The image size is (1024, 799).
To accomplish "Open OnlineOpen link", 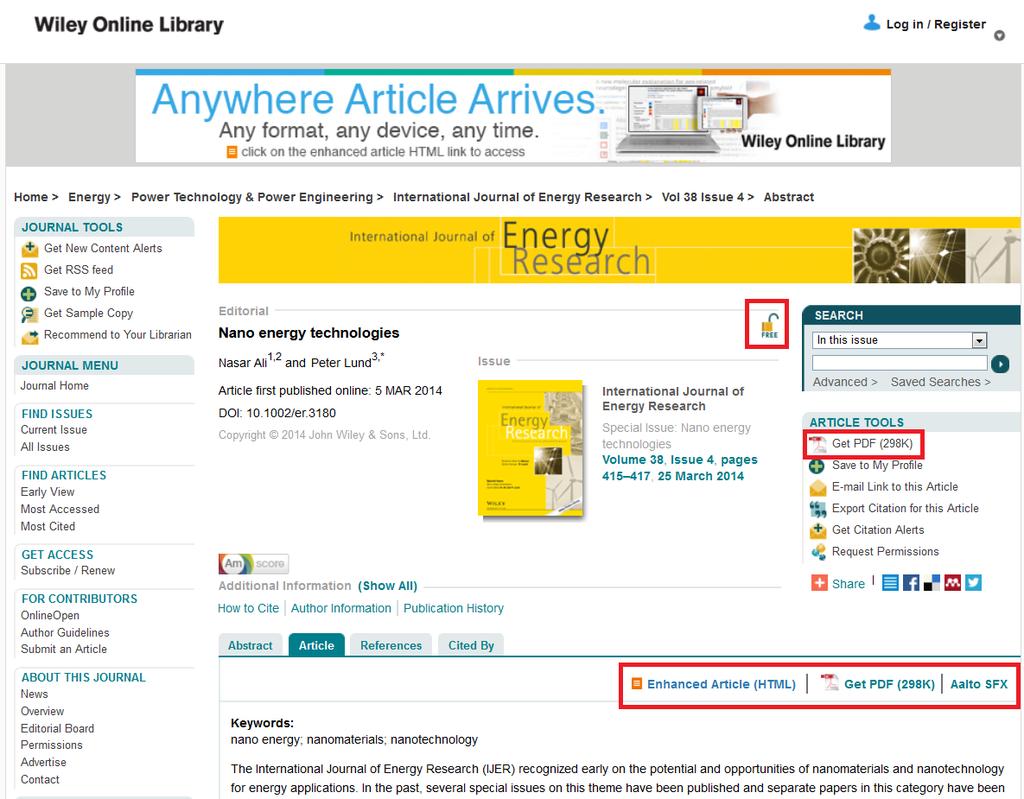I will (50, 615).
